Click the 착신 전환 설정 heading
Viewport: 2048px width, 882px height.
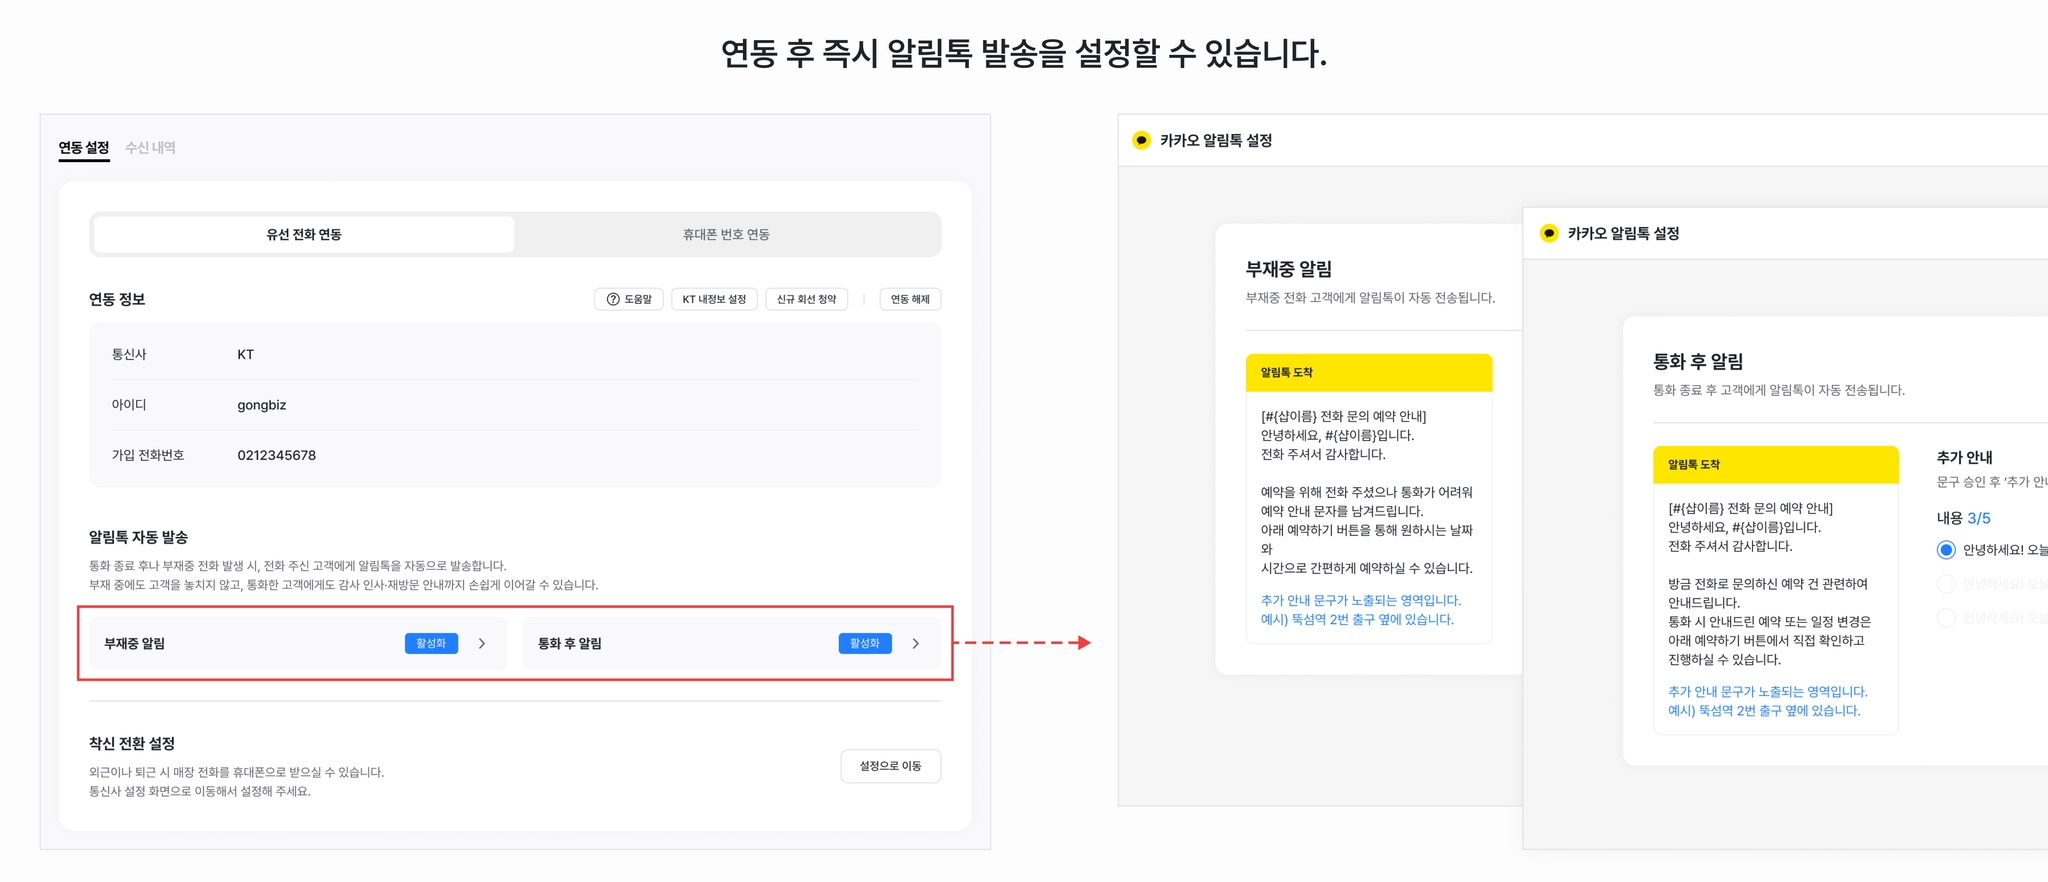(x=132, y=743)
